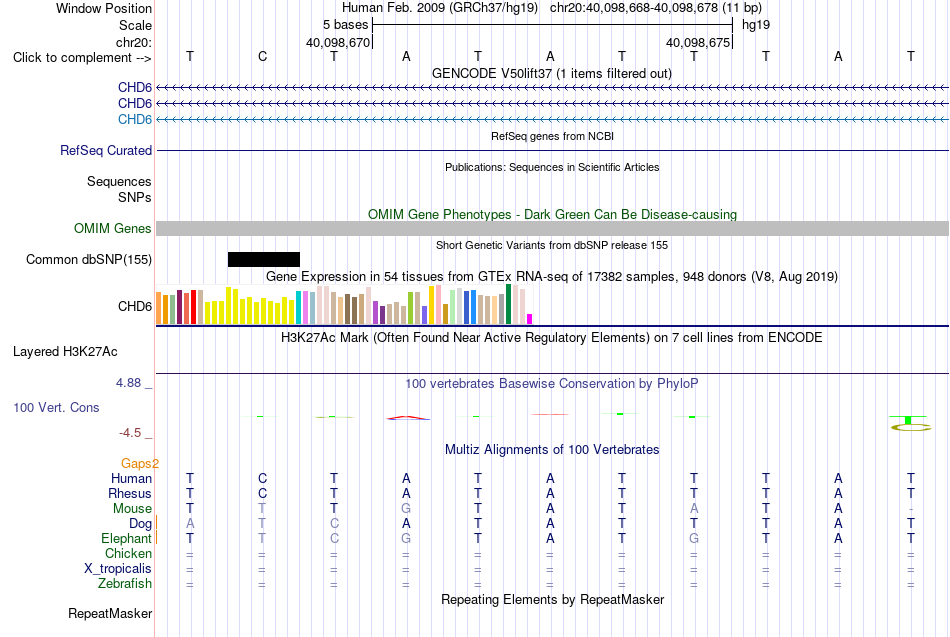Select the Human alignment row label

pyautogui.click(x=131, y=479)
